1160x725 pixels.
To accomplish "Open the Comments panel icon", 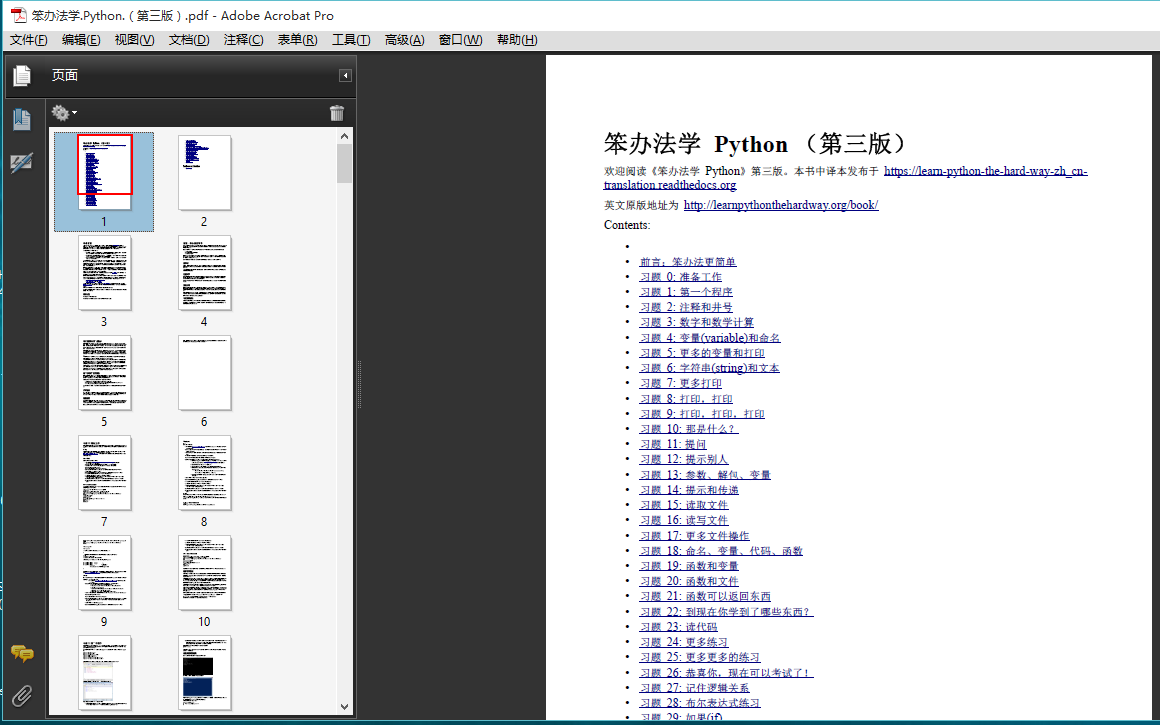I will [x=22, y=653].
